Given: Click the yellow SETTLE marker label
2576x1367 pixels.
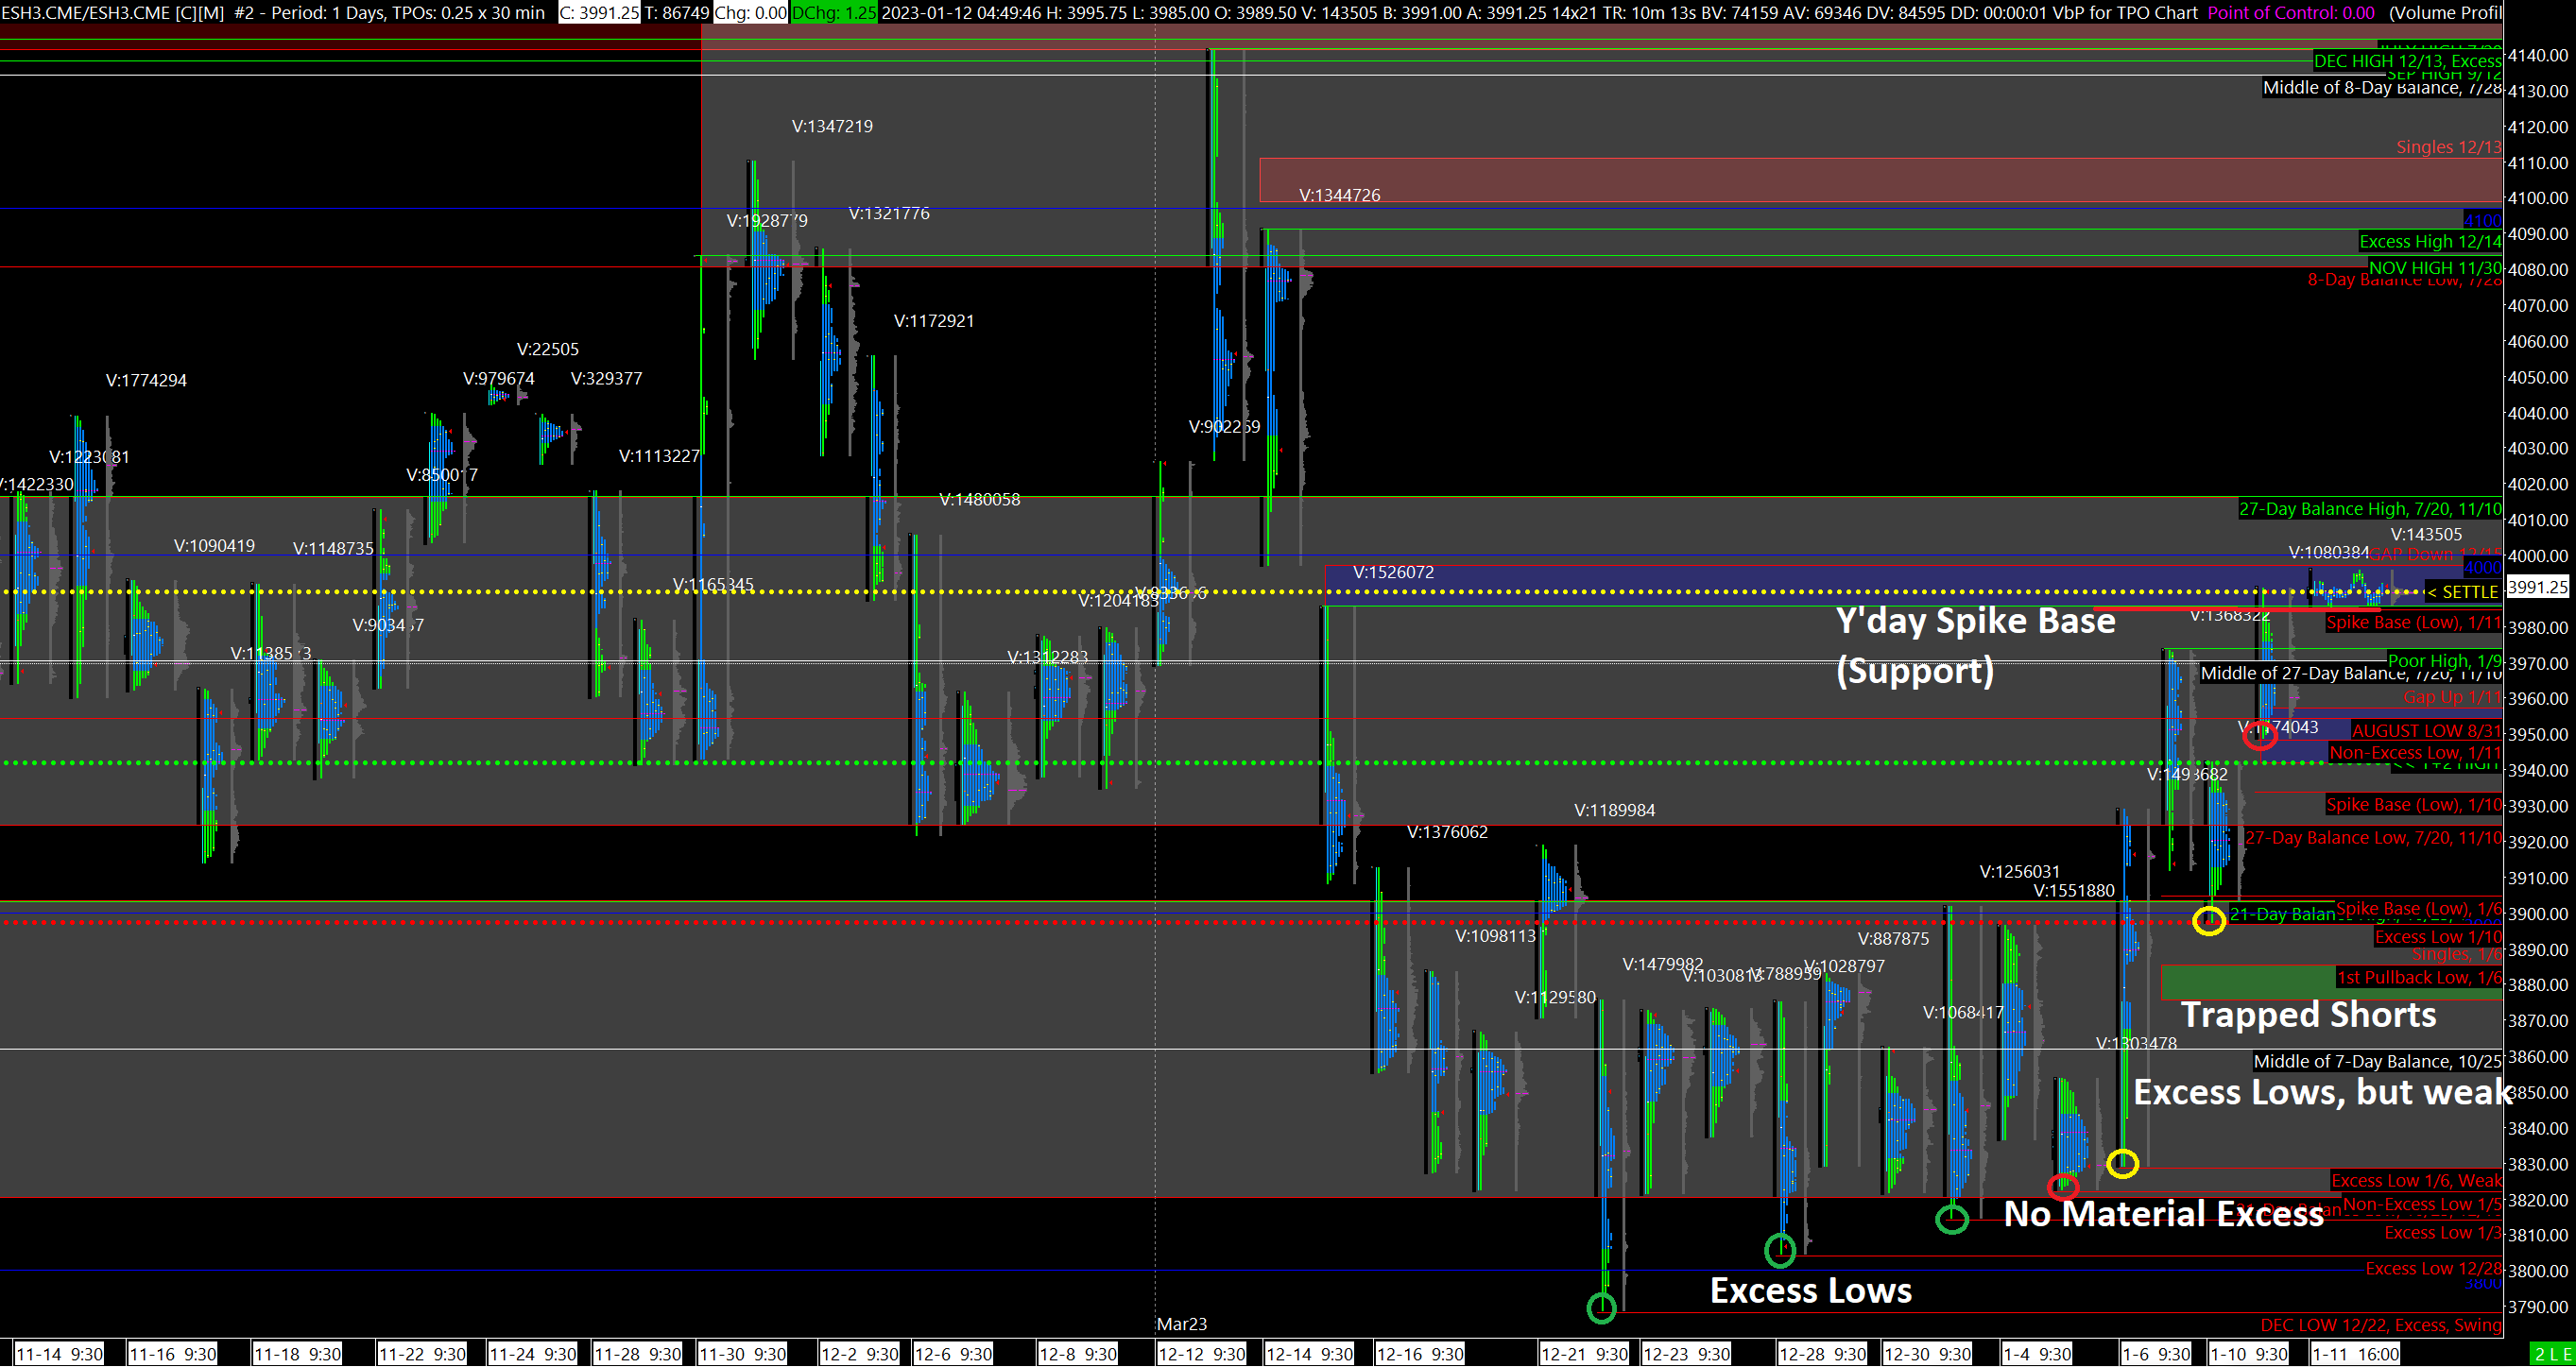Looking at the screenshot, I should [x=2463, y=592].
